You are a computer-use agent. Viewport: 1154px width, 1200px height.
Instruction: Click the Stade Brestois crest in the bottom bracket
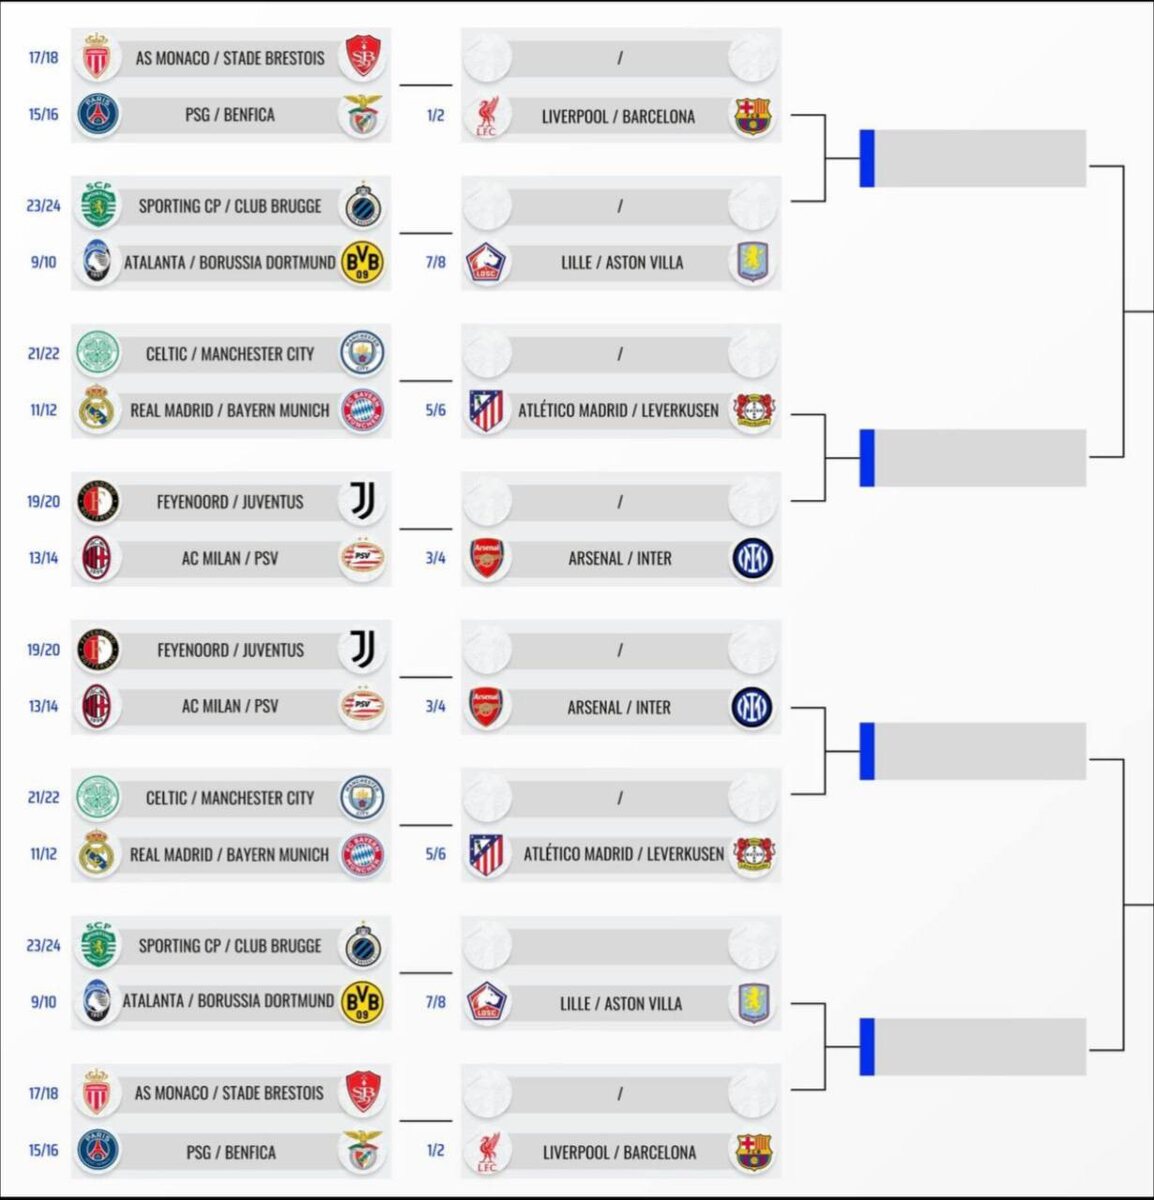coord(362,1092)
